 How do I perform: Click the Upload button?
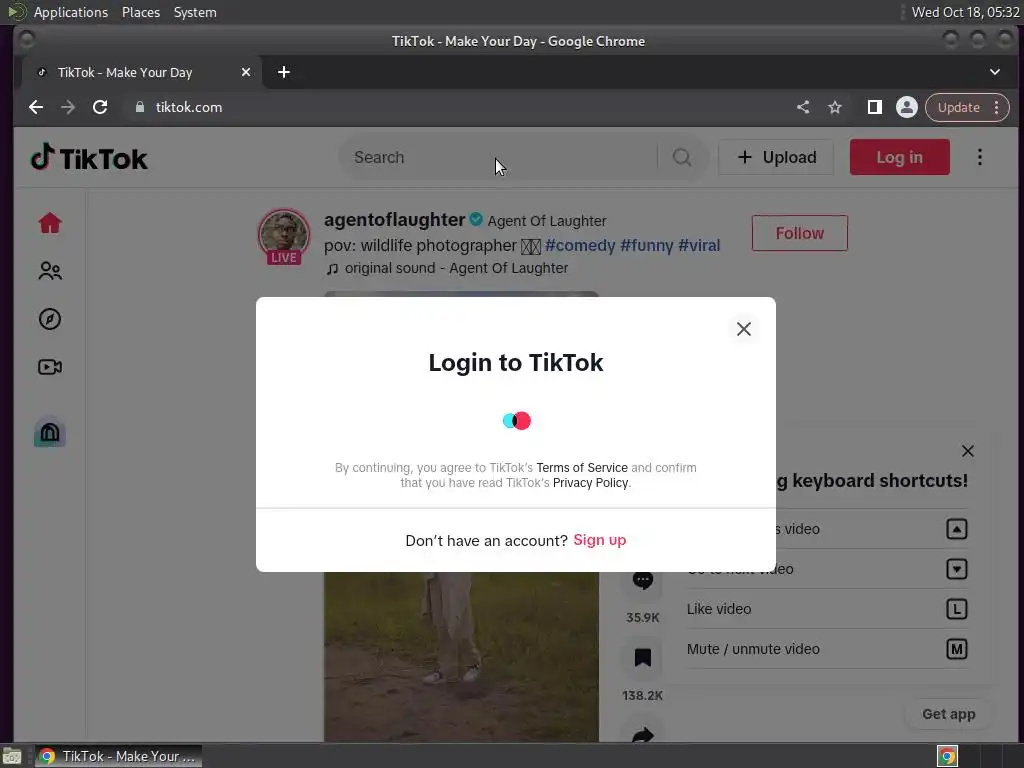coord(776,157)
